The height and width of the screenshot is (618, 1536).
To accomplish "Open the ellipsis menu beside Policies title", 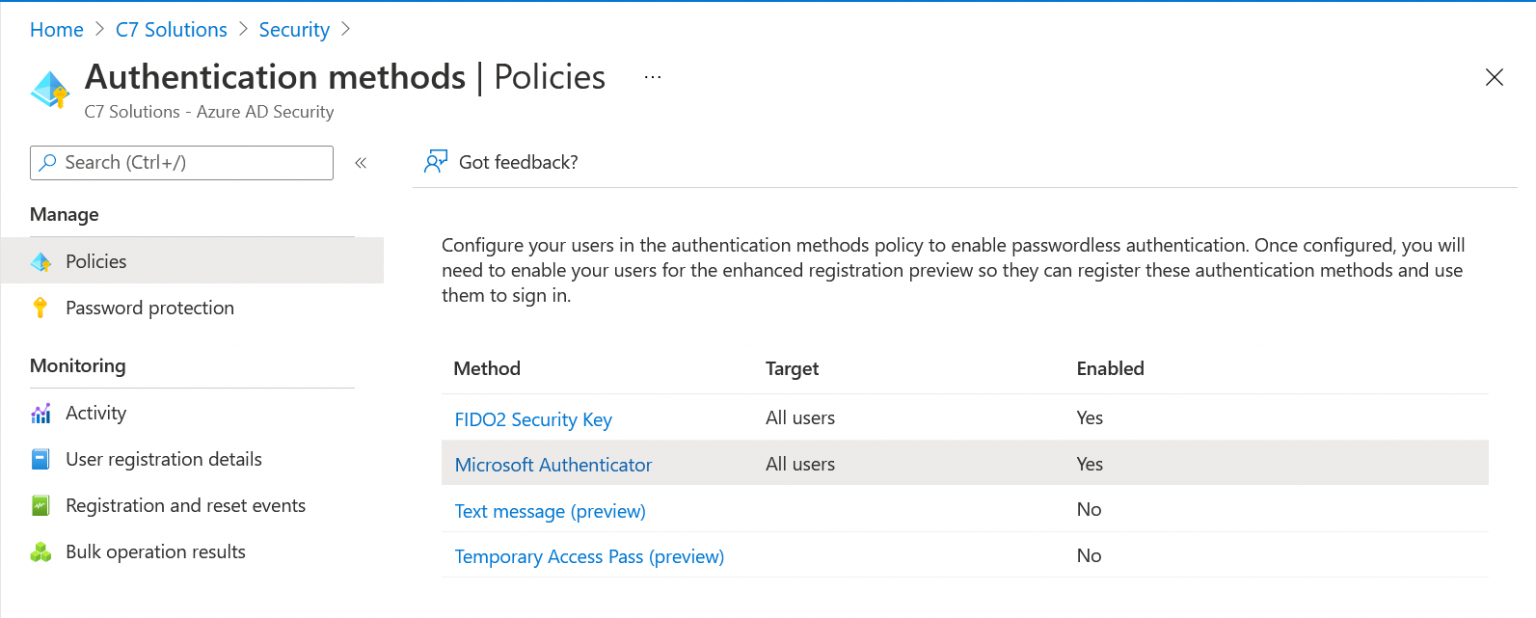I will click(652, 76).
